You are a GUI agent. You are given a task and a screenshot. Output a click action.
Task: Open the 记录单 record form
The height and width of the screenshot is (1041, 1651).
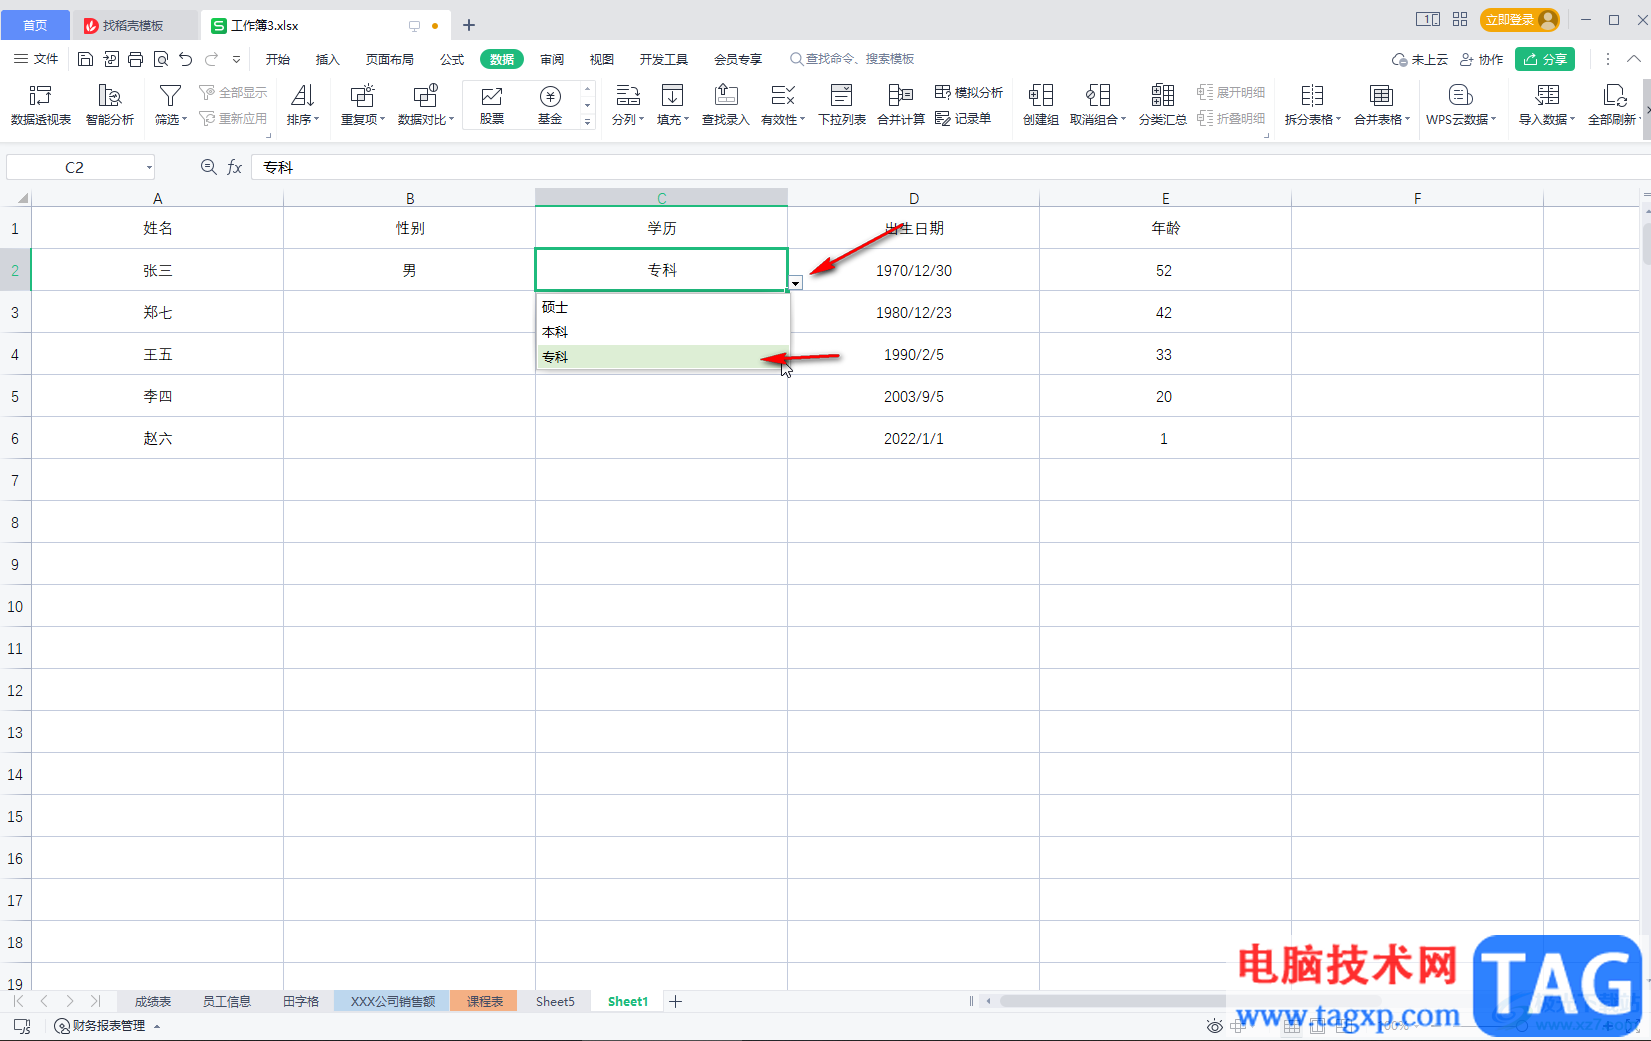coord(963,118)
